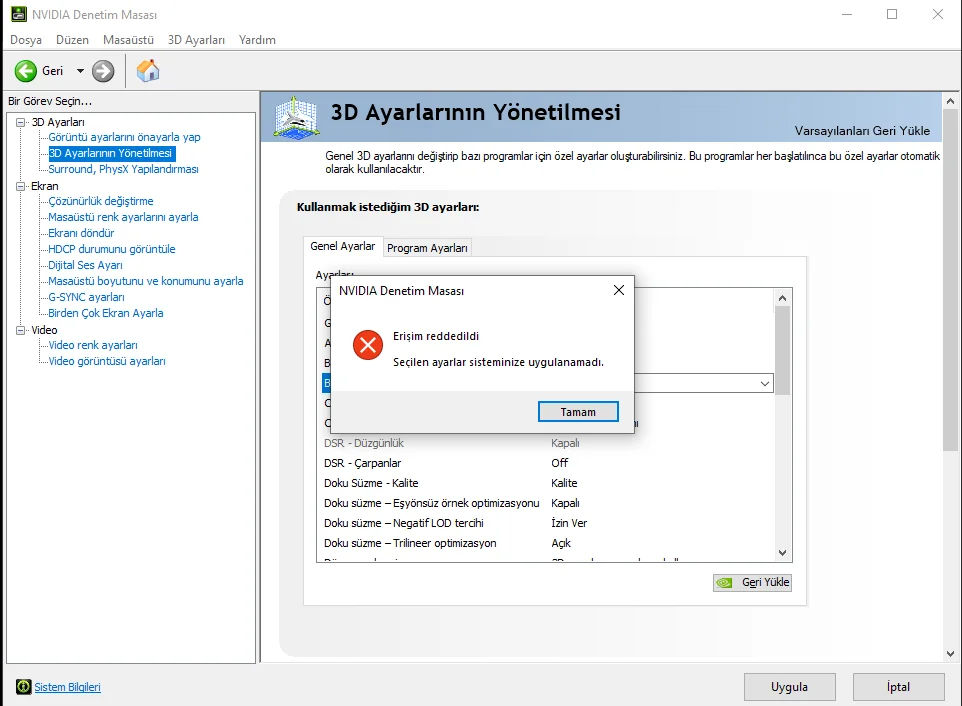Click Varsayılanları Geri Yükle link

(862, 131)
